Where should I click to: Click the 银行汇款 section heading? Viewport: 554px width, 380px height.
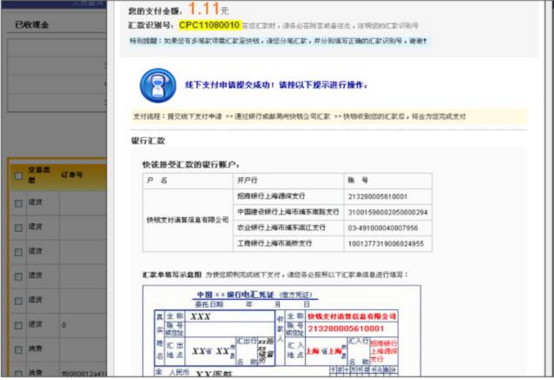click(148, 141)
